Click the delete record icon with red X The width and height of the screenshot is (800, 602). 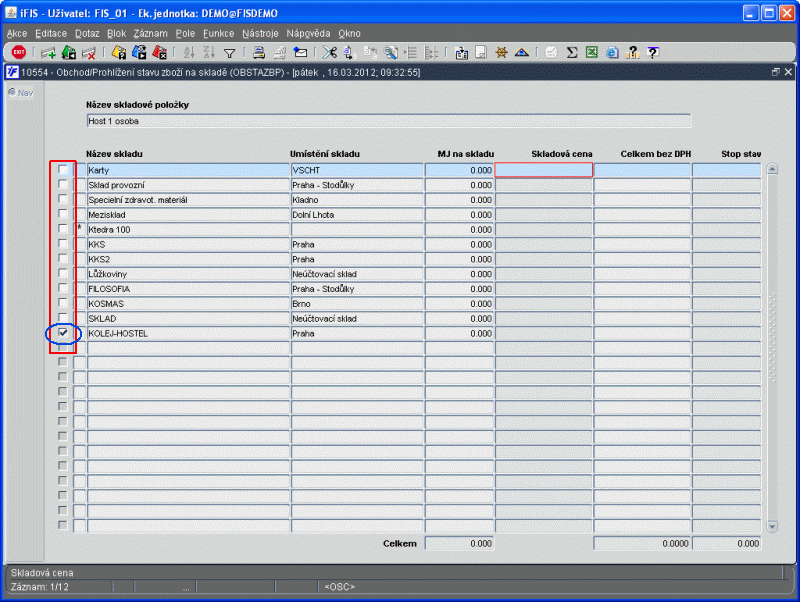(89, 53)
